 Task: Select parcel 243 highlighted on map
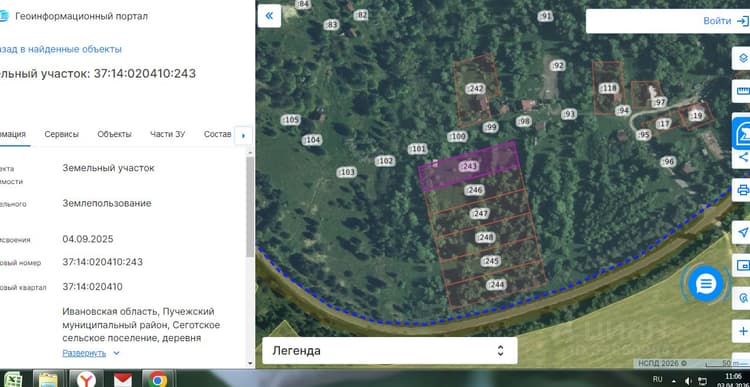click(x=469, y=166)
